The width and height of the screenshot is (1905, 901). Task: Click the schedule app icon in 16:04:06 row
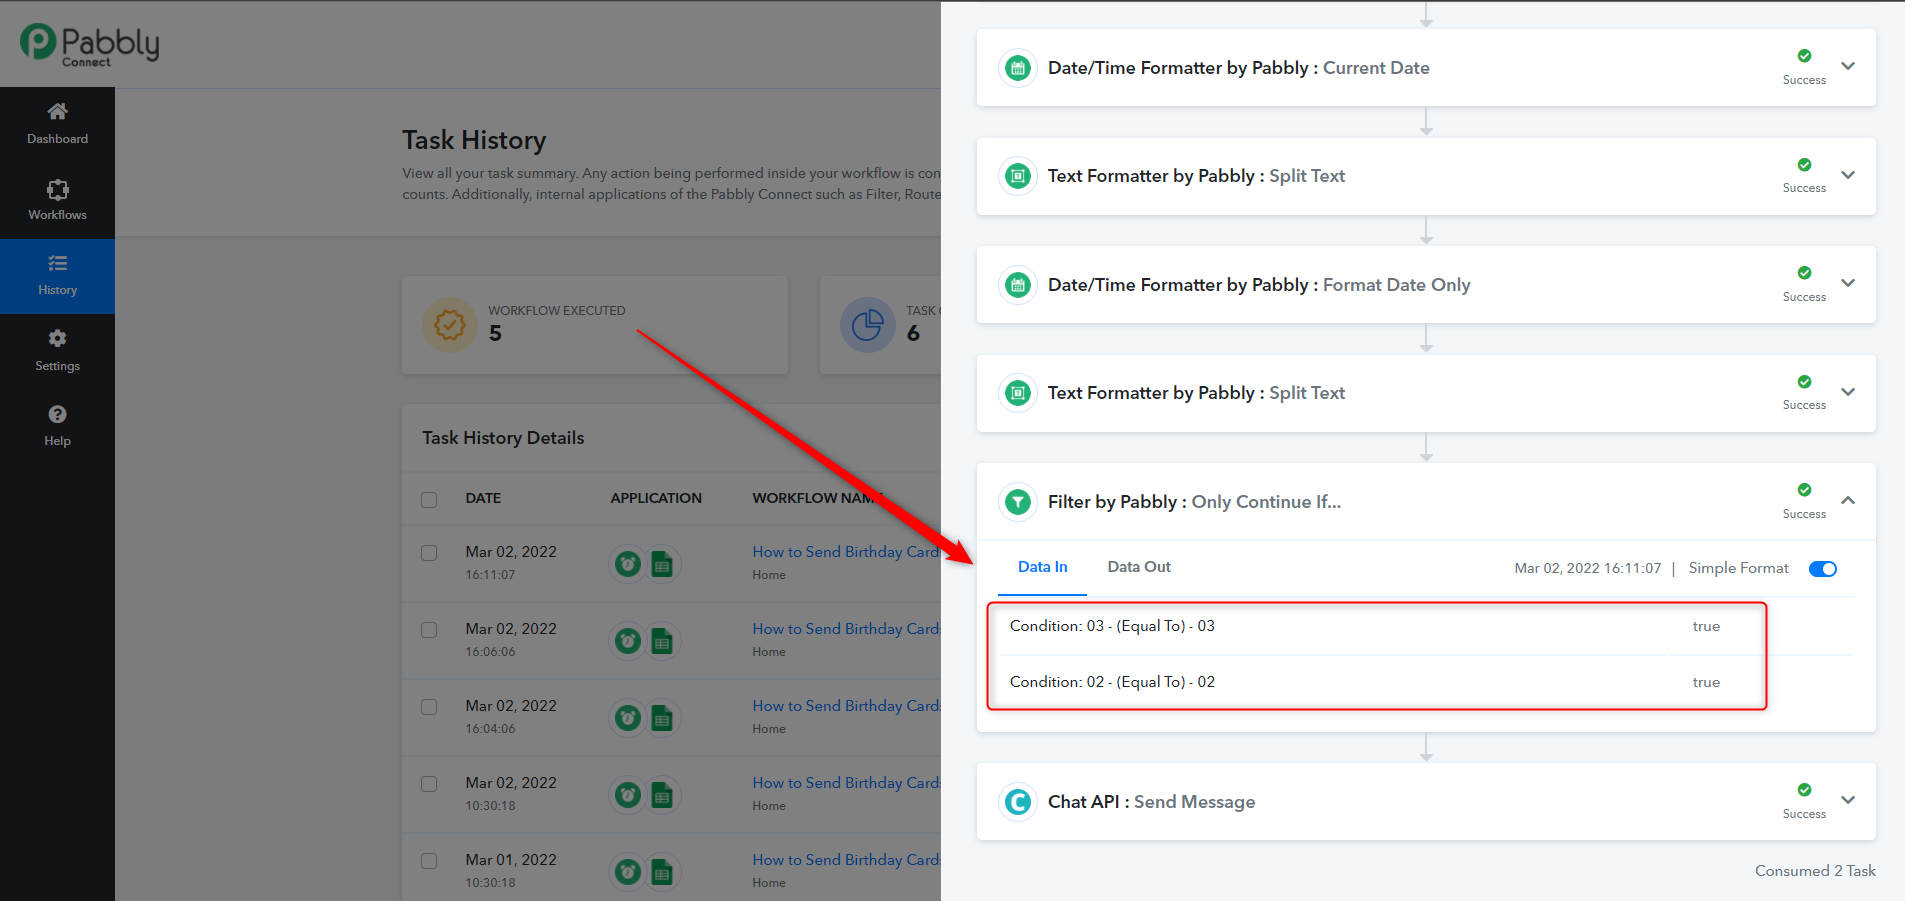pyautogui.click(x=628, y=718)
